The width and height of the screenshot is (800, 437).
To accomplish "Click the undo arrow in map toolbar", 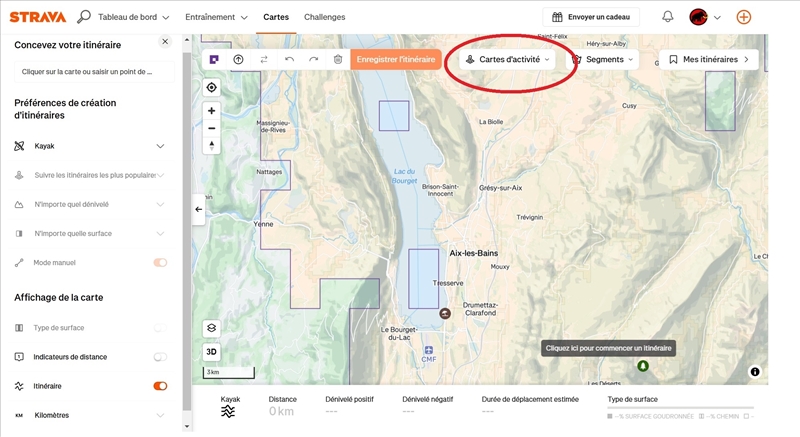I will [x=289, y=60].
